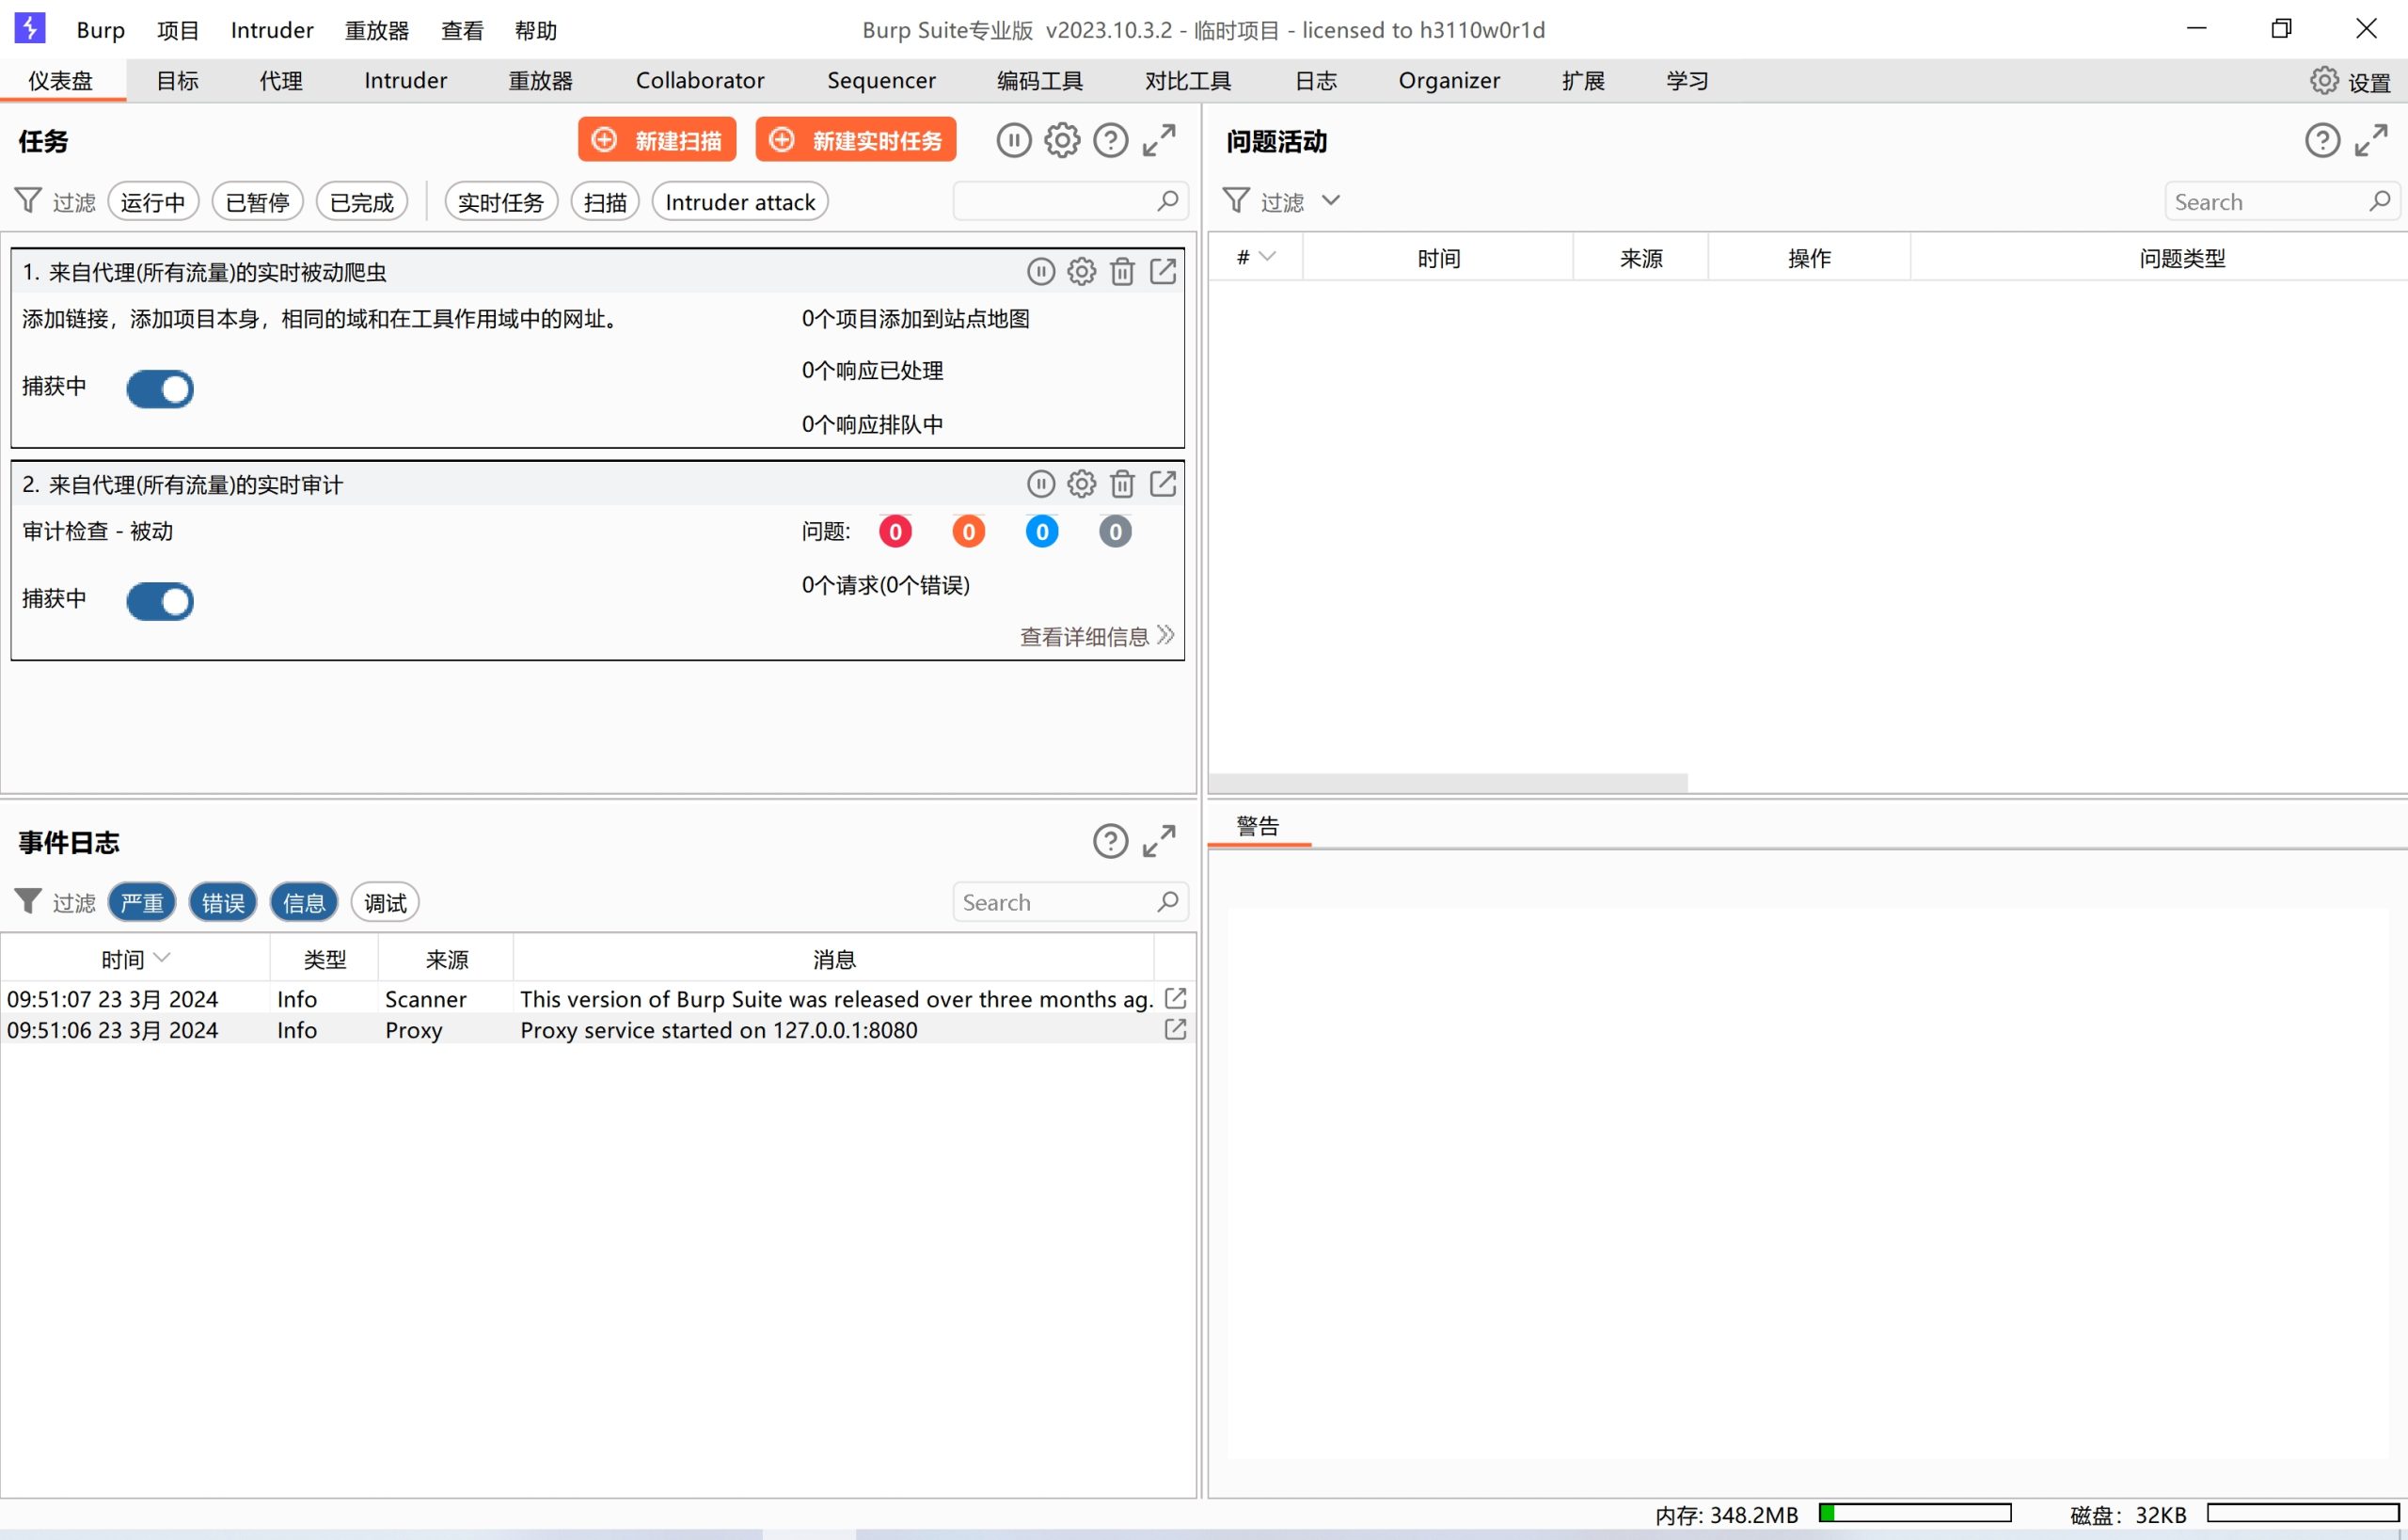Toggle the Intruder attack task filter
This screenshot has width=2408, height=1540.
click(x=740, y=201)
